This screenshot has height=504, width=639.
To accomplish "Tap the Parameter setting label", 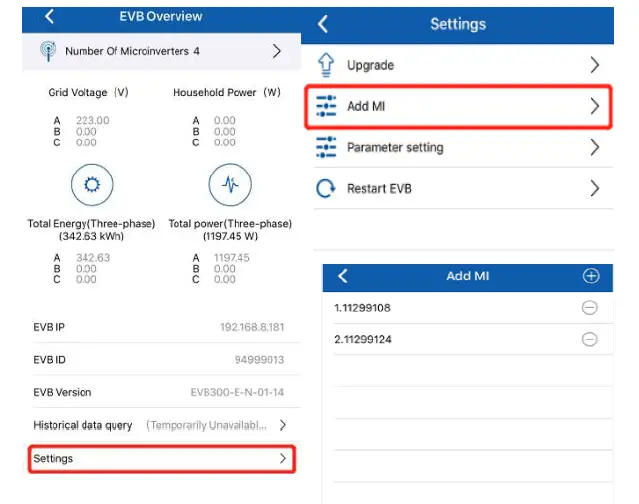I will click(x=394, y=147).
